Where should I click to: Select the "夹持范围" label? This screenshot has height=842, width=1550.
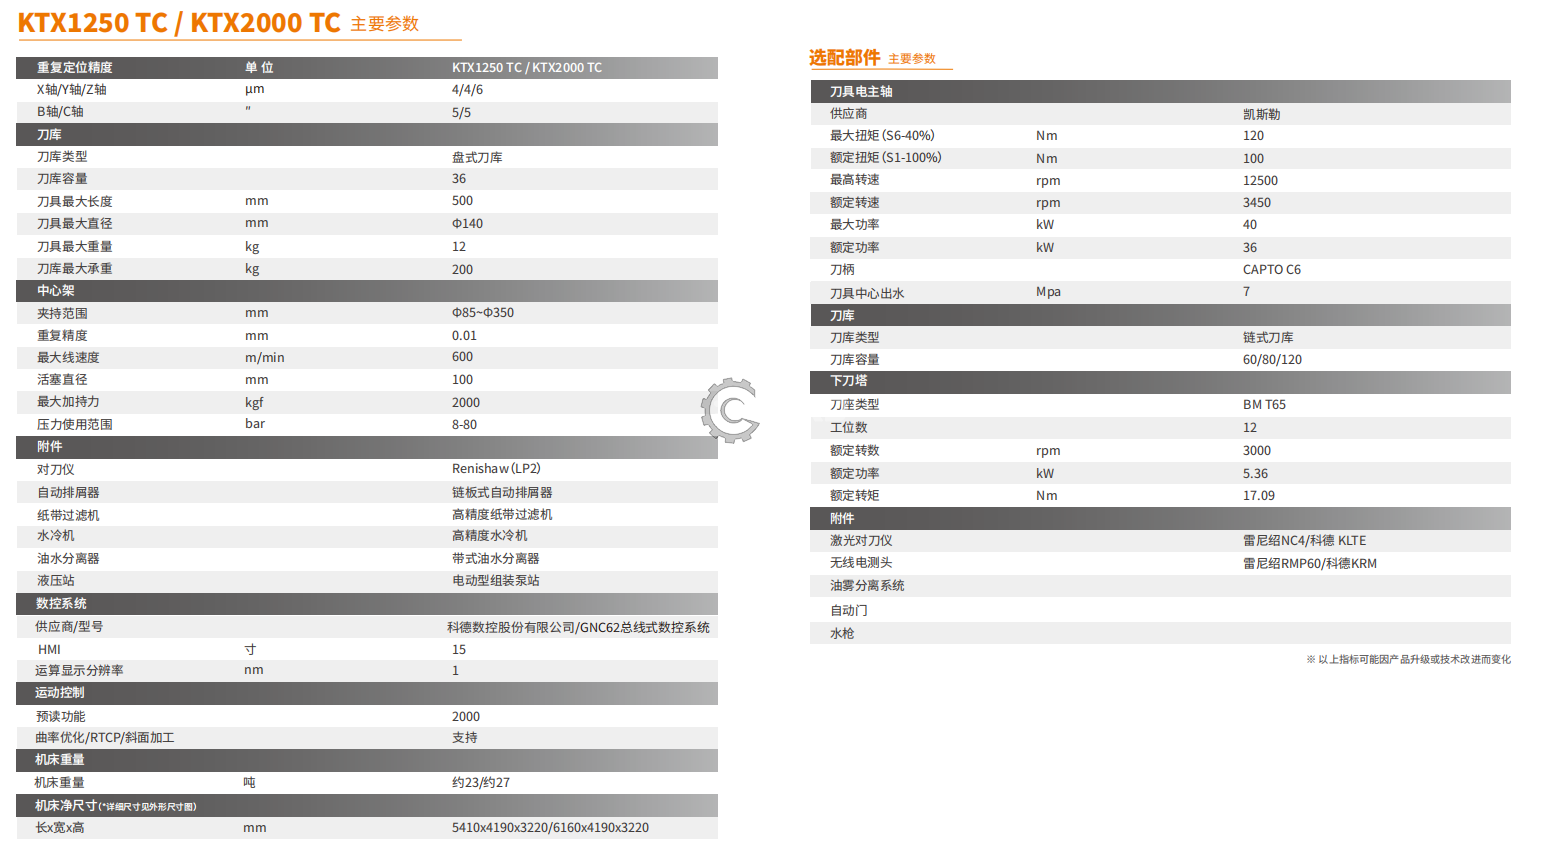point(62,313)
